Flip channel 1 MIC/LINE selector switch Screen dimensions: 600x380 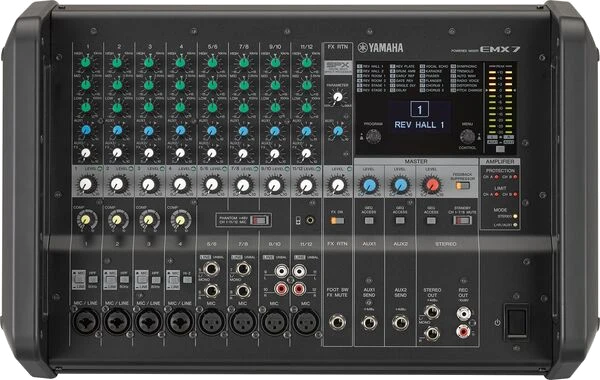pyautogui.click(x=79, y=280)
